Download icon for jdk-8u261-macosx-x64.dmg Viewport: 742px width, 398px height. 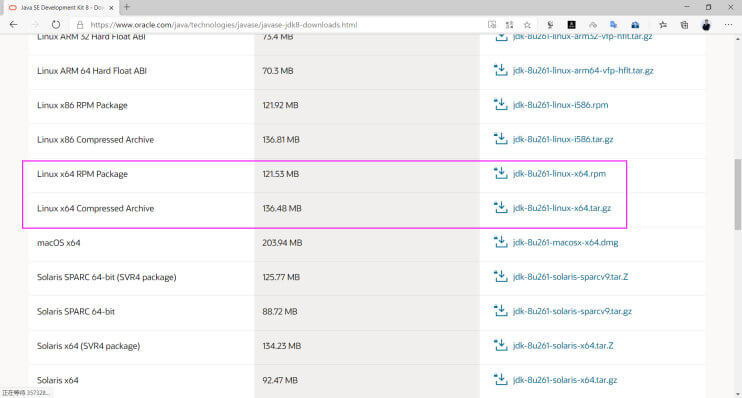[x=501, y=242]
